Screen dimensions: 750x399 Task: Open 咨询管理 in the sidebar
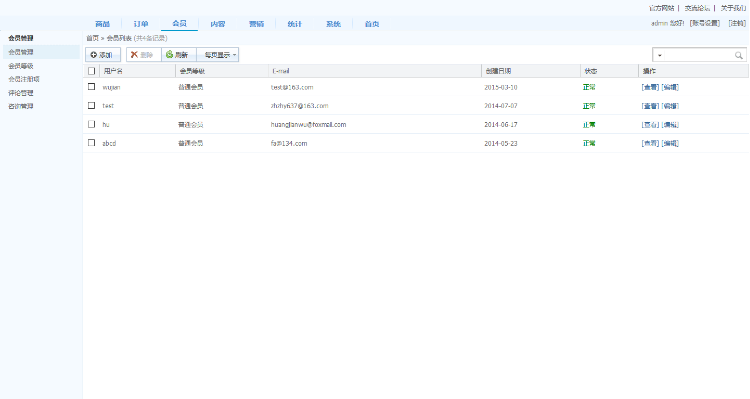click(x=21, y=106)
